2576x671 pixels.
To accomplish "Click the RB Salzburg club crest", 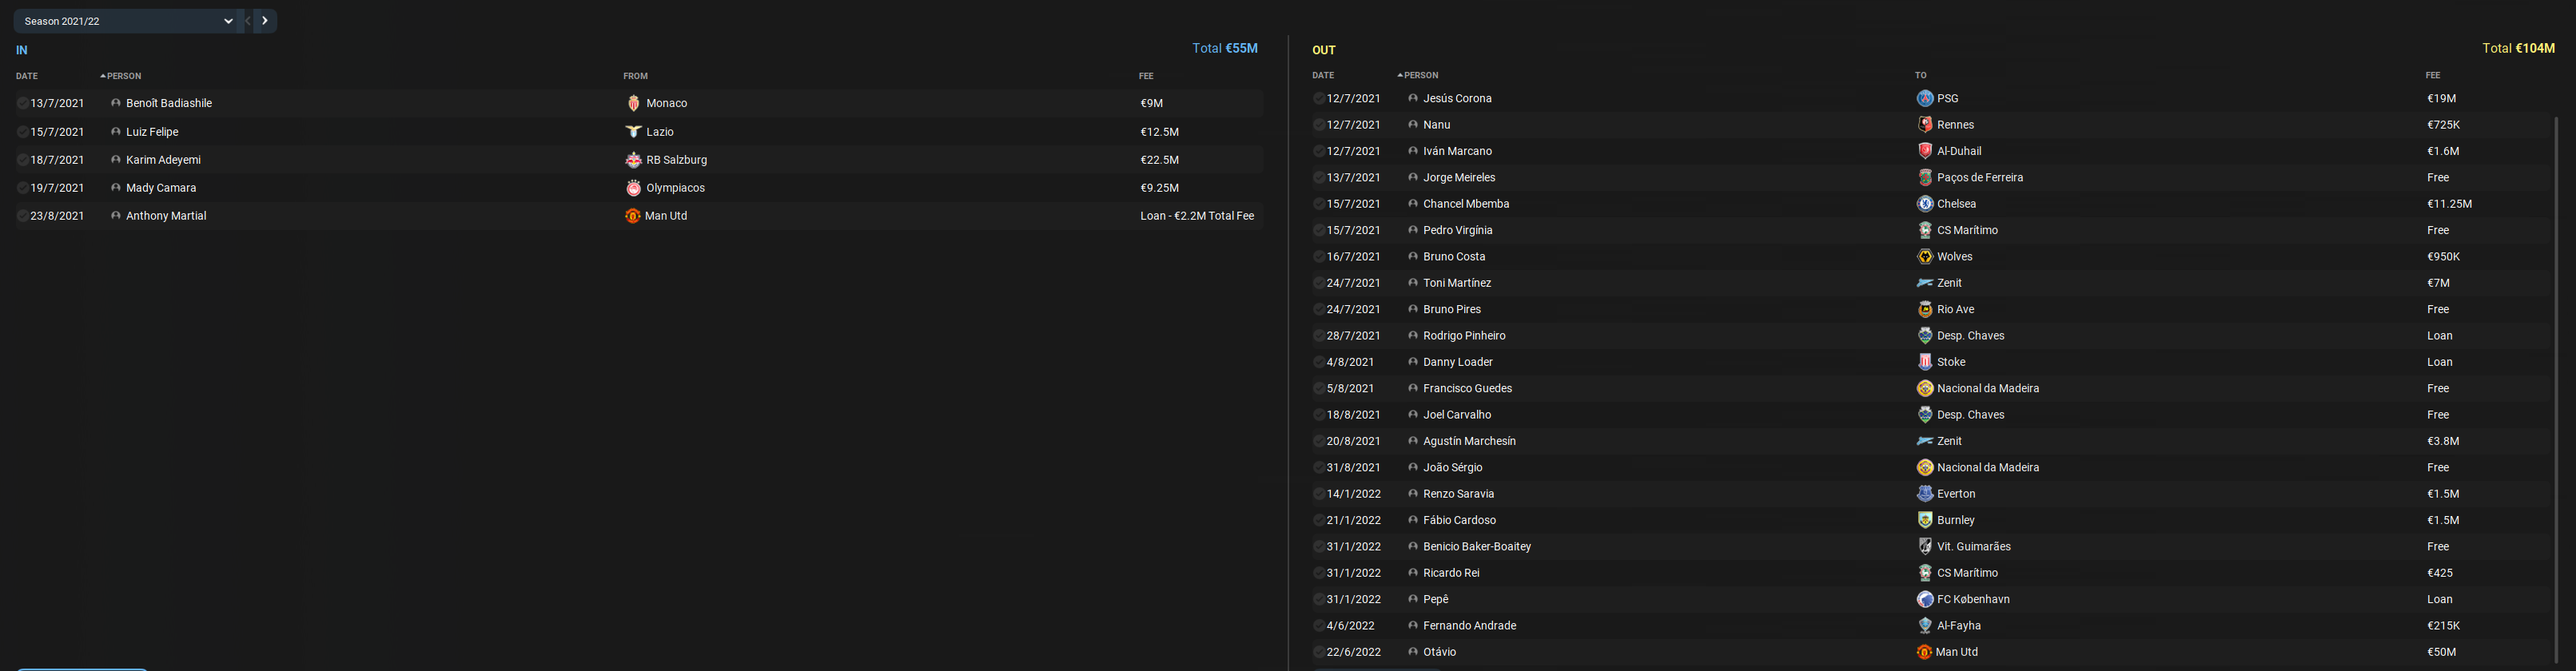I will click(x=633, y=160).
